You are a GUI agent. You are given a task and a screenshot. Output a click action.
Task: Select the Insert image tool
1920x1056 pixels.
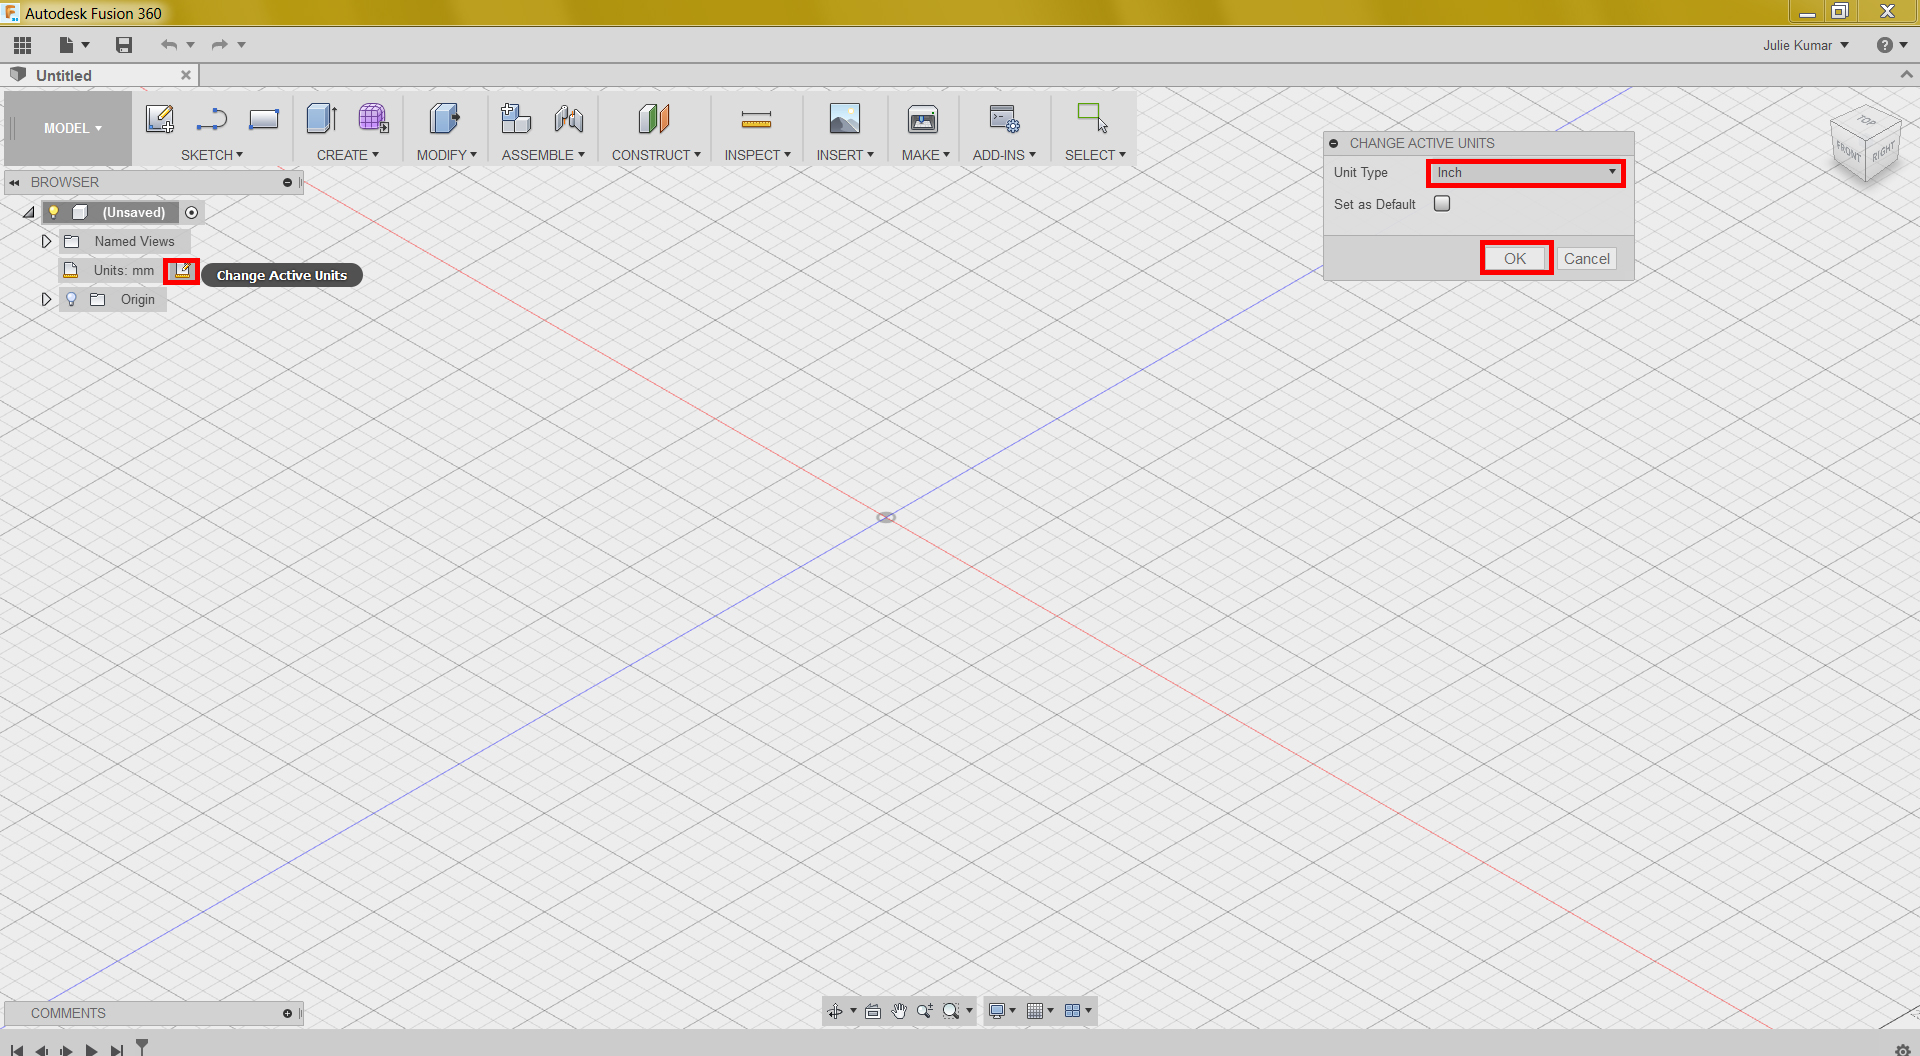pos(845,119)
